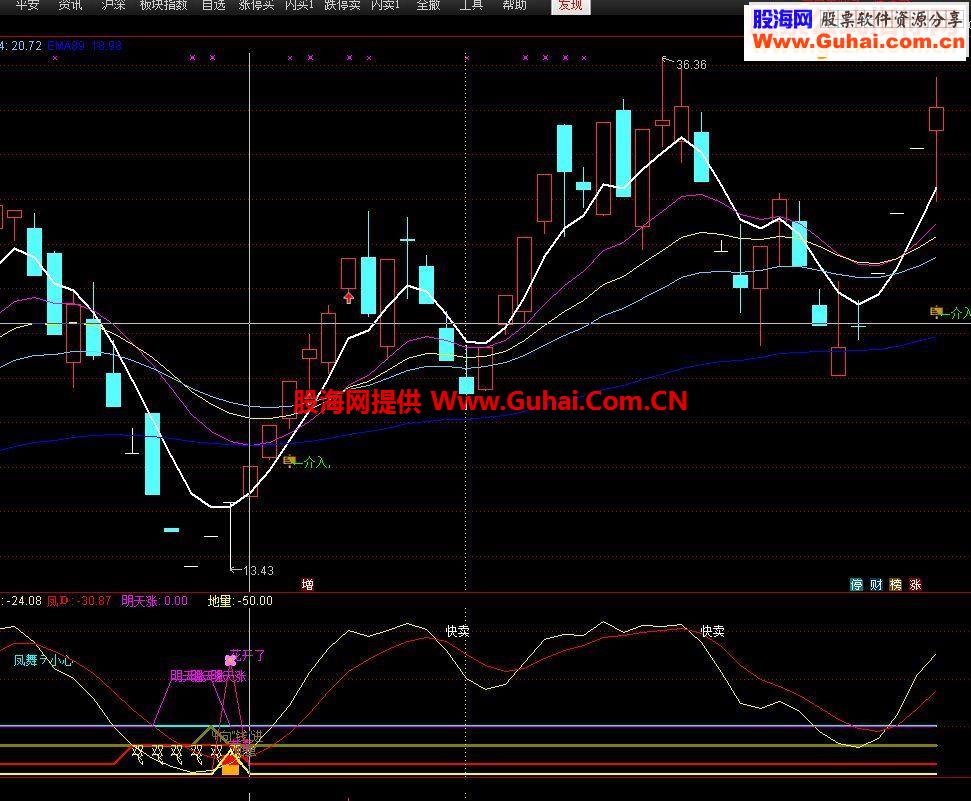
Task: Click the 停 indicator icon
Action: (x=856, y=584)
